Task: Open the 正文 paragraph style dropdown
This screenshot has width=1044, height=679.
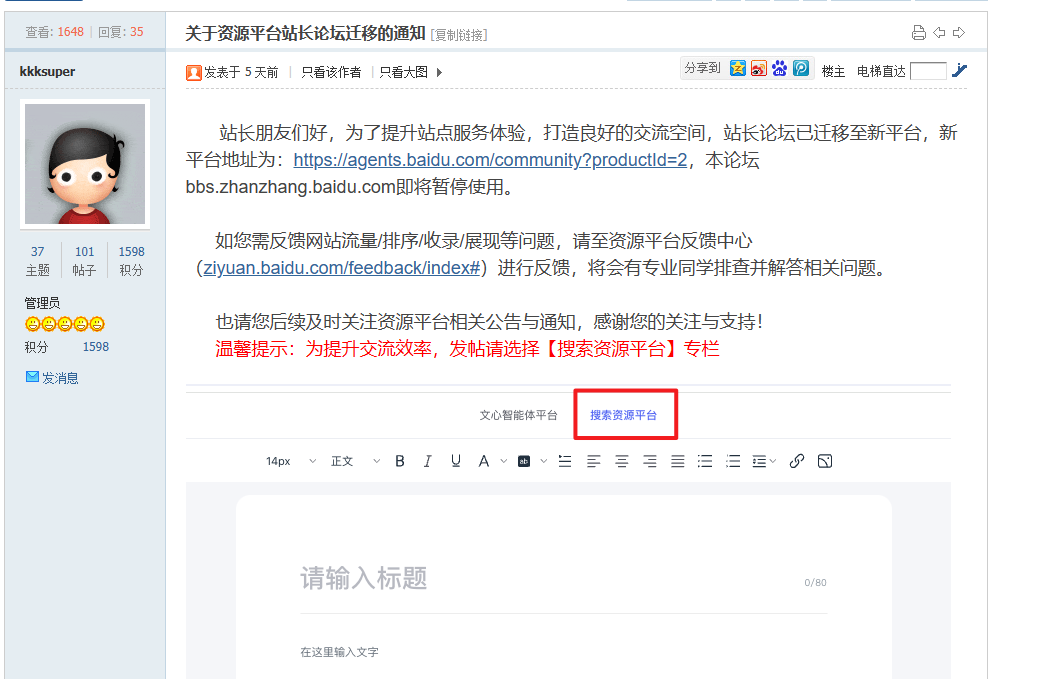Action: point(356,461)
